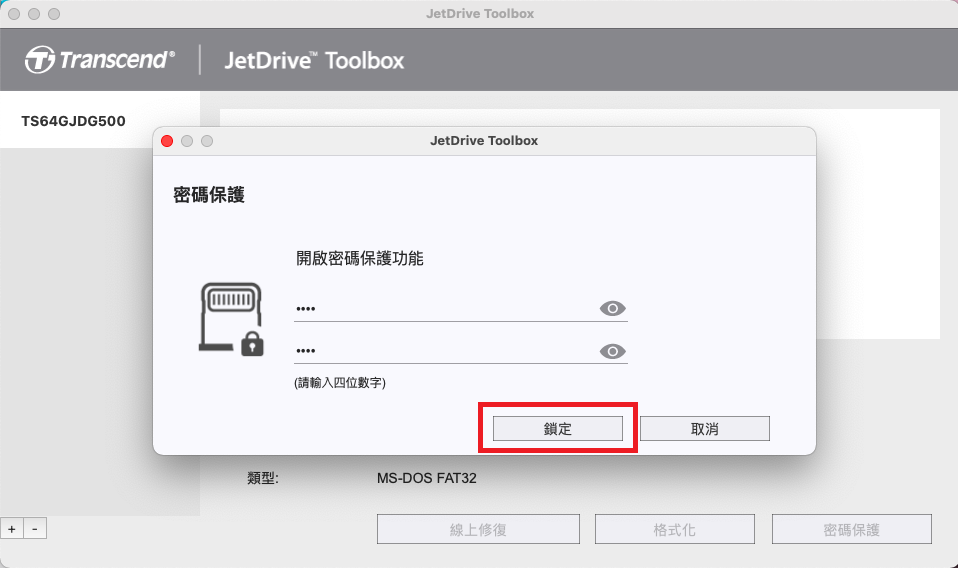Click the JetDrive Toolbox header title
The height and width of the screenshot is (568, 958).
[x=314, y=60]
